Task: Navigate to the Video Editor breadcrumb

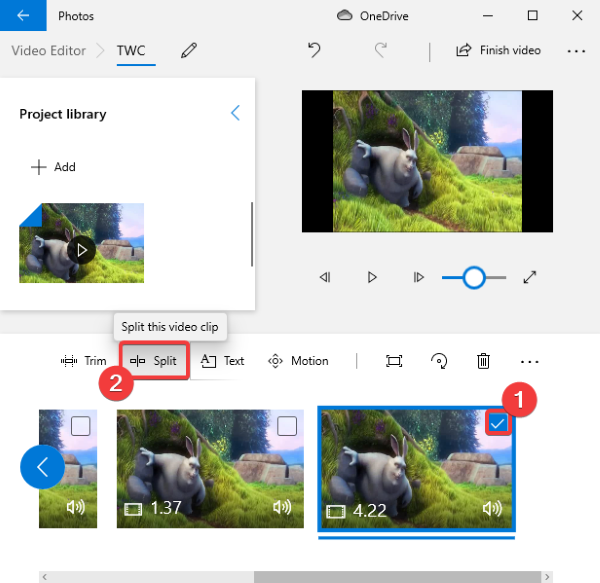Action: click(49, 50)
